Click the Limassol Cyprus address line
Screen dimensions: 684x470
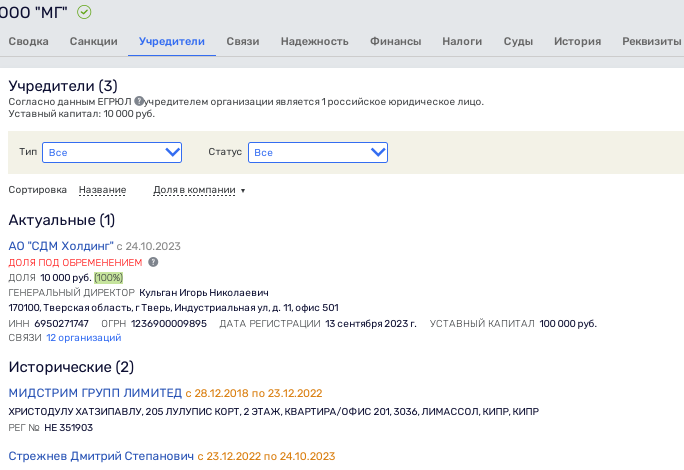(274, 412)
